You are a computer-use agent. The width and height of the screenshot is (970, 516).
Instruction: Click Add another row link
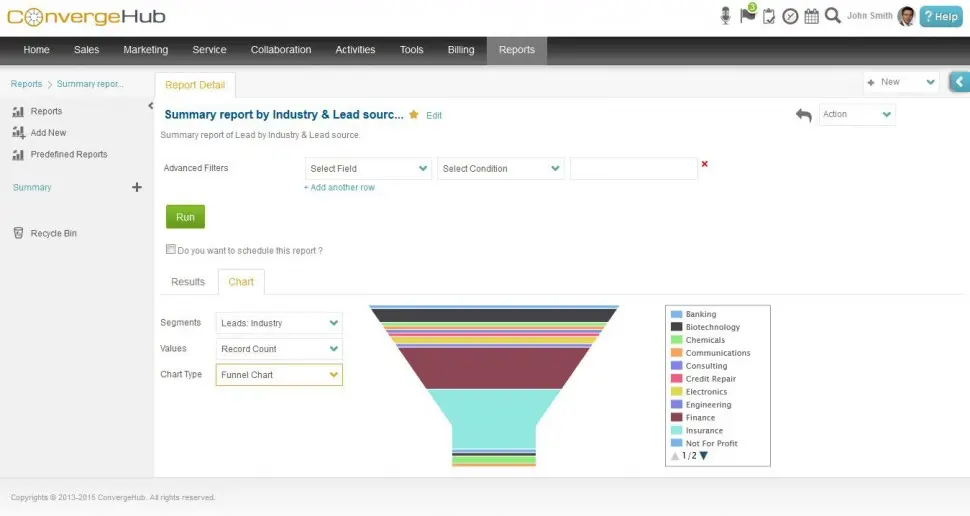pos(339,187)
